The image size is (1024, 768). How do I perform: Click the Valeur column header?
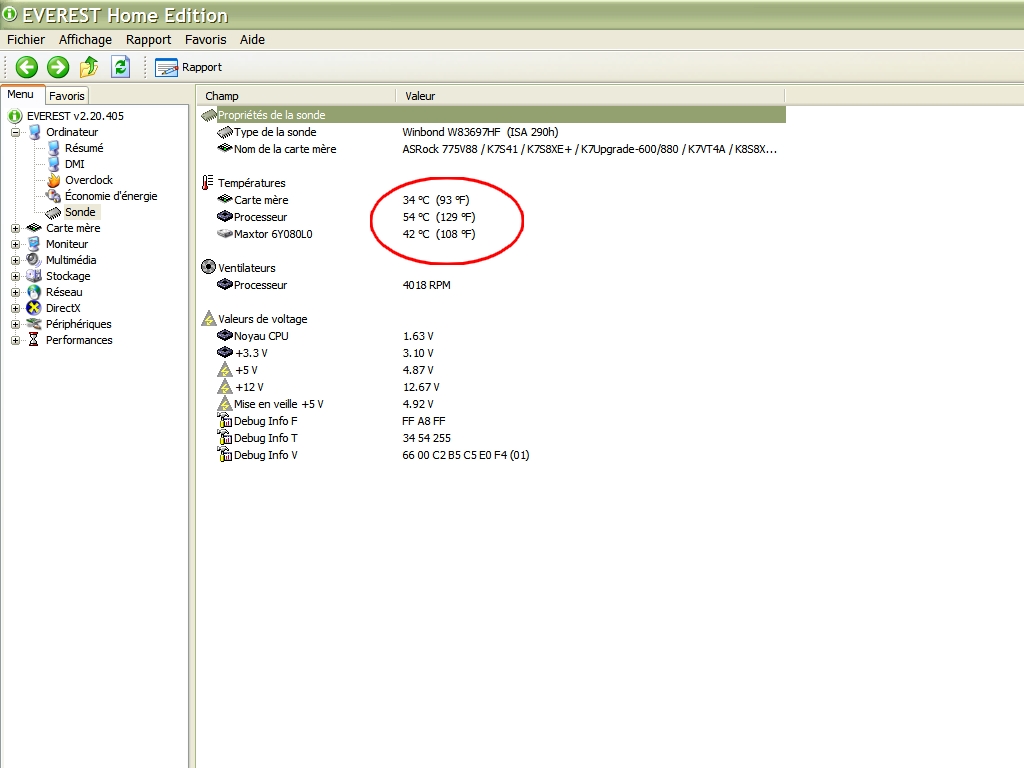[420, 96]
